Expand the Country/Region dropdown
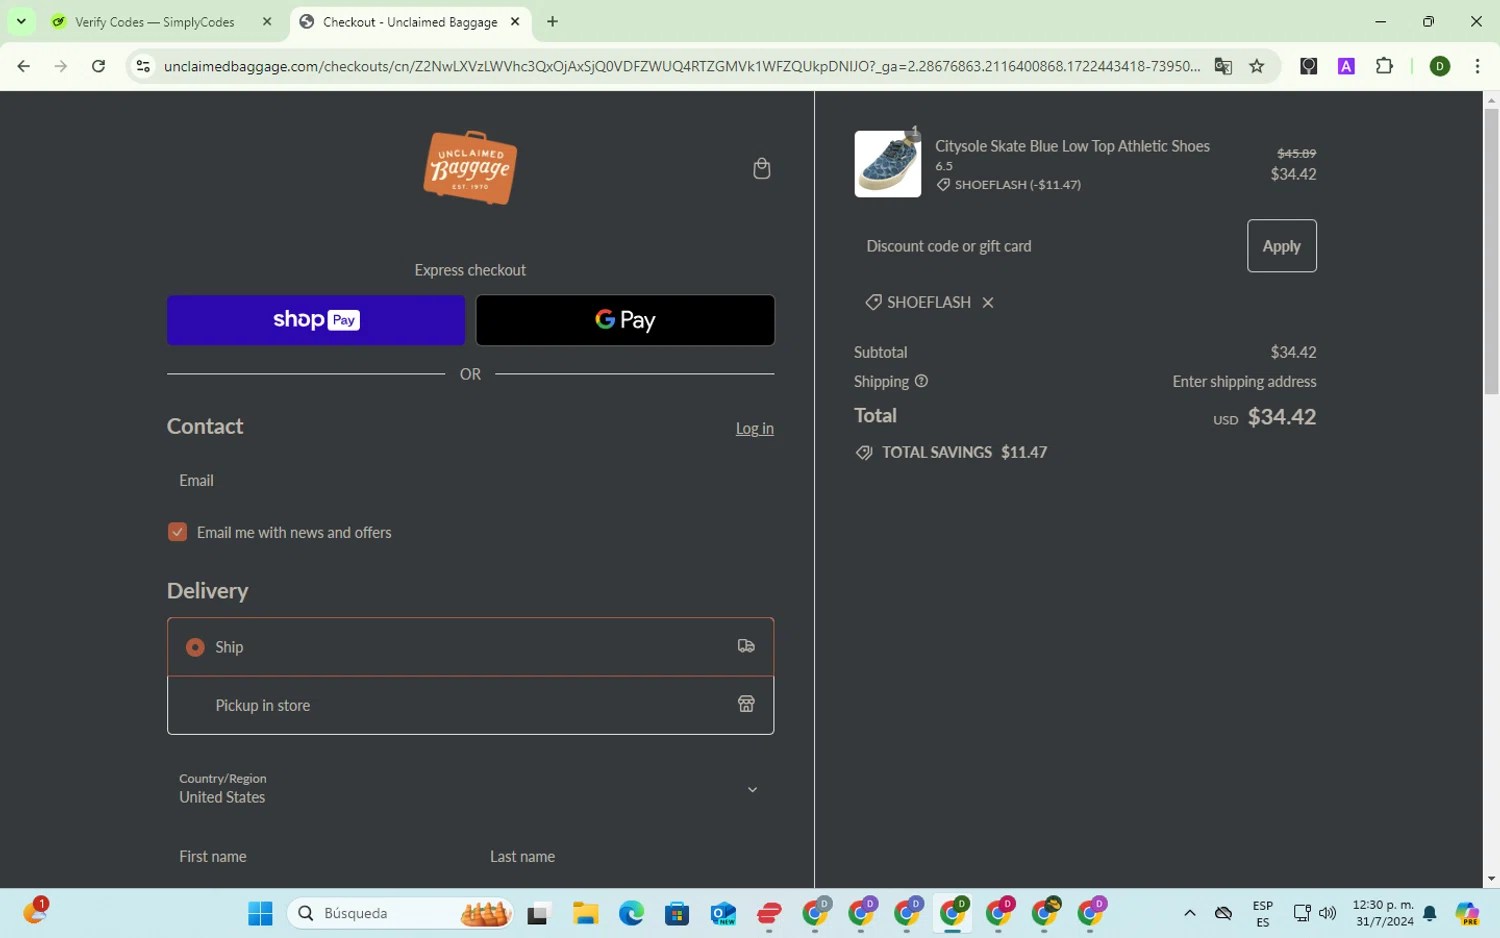Image resolution: width=1500 pixels, height=938 pixels. 470,789
